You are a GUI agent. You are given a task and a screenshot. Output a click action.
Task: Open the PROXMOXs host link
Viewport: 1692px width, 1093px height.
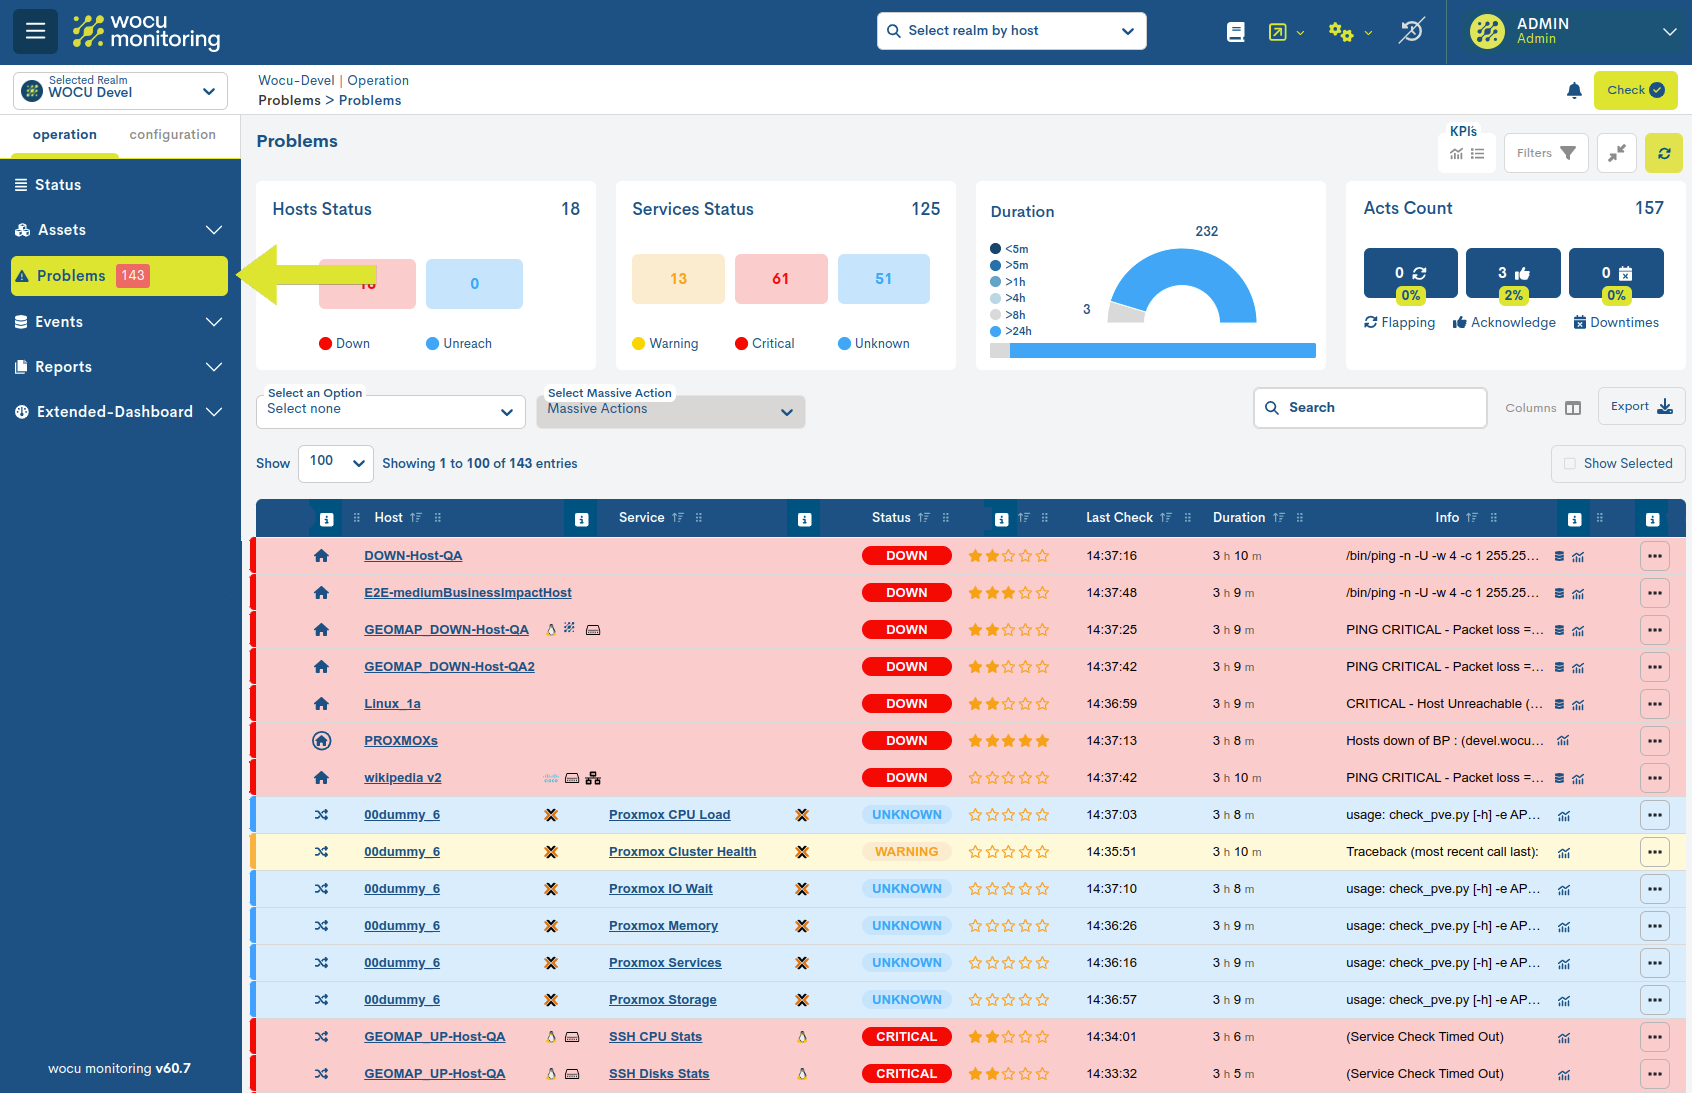pyautogui.click(x=400, y=741)
